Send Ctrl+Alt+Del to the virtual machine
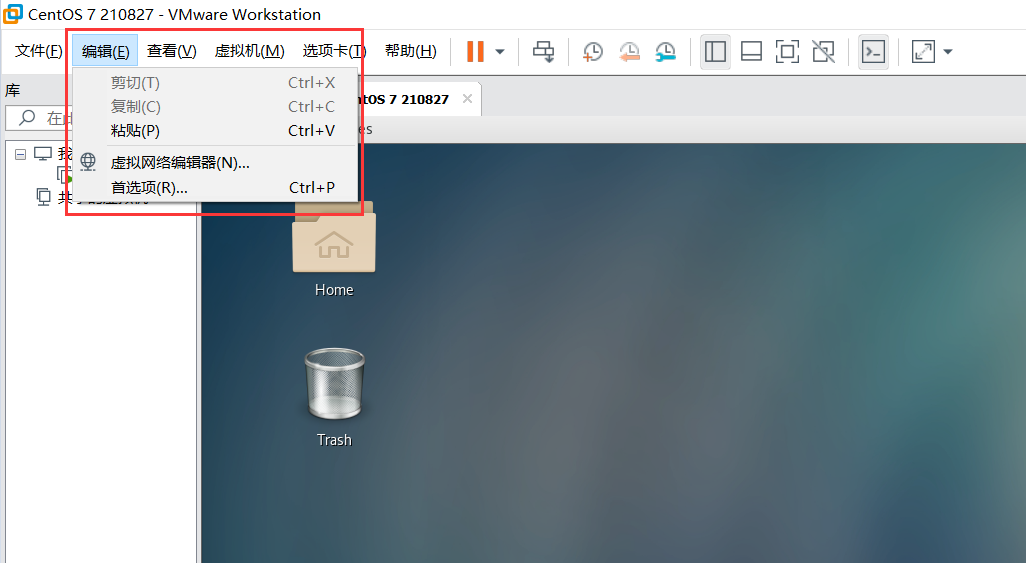This screenshot has height=563, width=1026. [543, 52]
